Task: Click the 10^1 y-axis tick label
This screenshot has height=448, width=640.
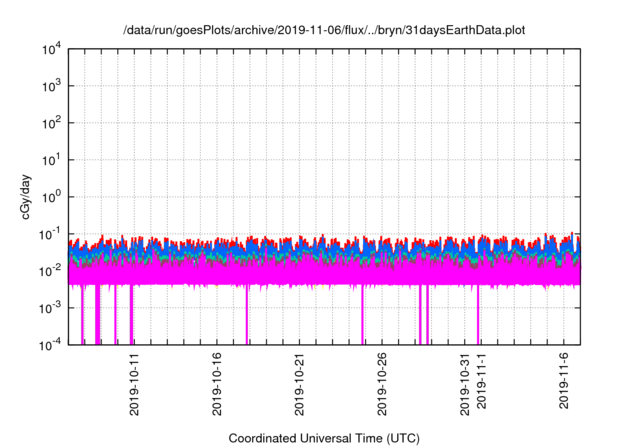Action: 52,160
